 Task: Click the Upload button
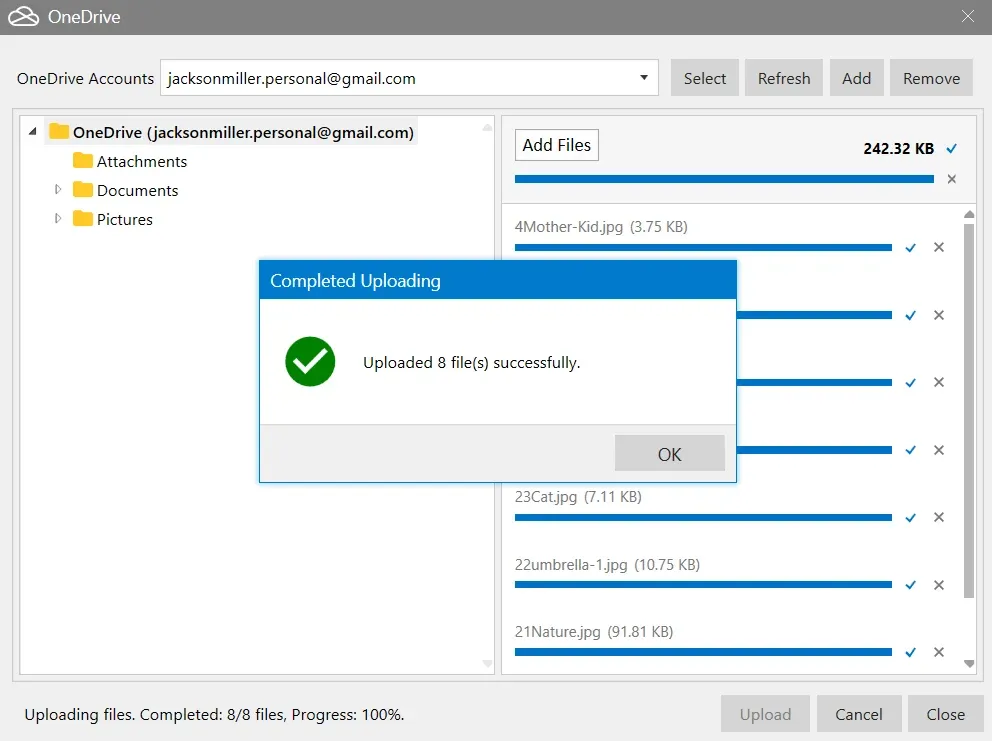tap(766, 714)
